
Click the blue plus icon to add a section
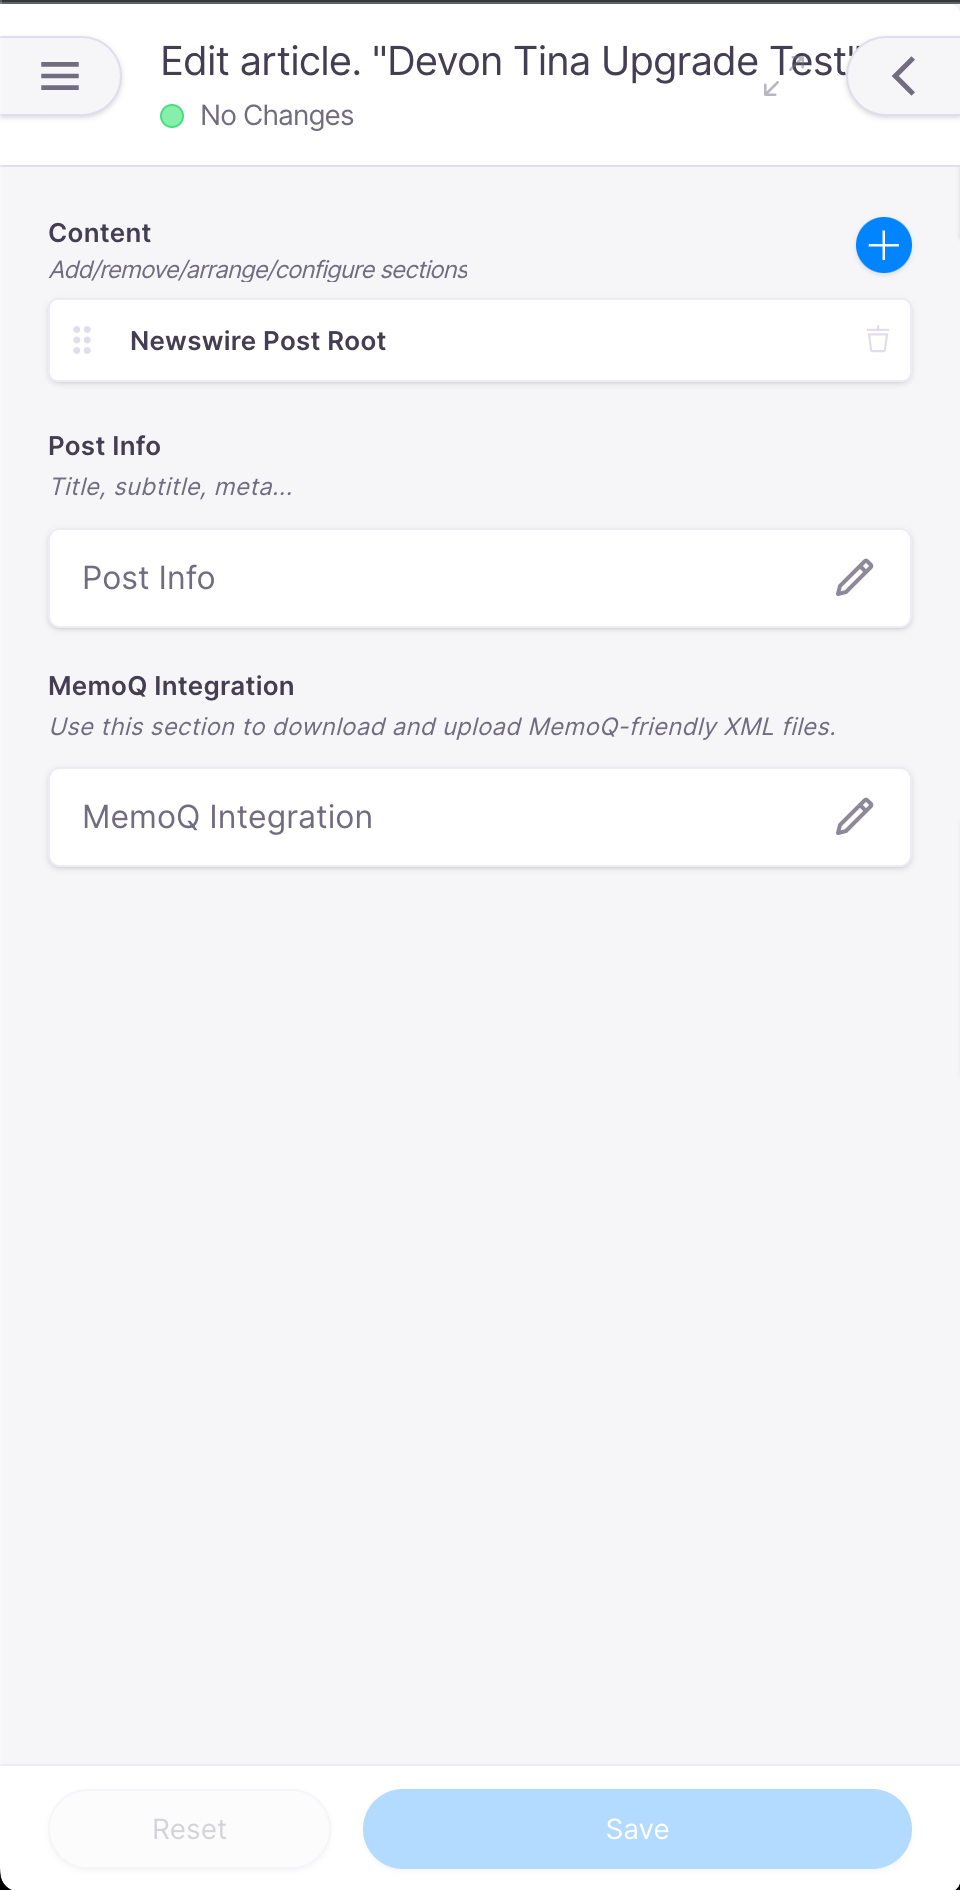coord(884,245)
